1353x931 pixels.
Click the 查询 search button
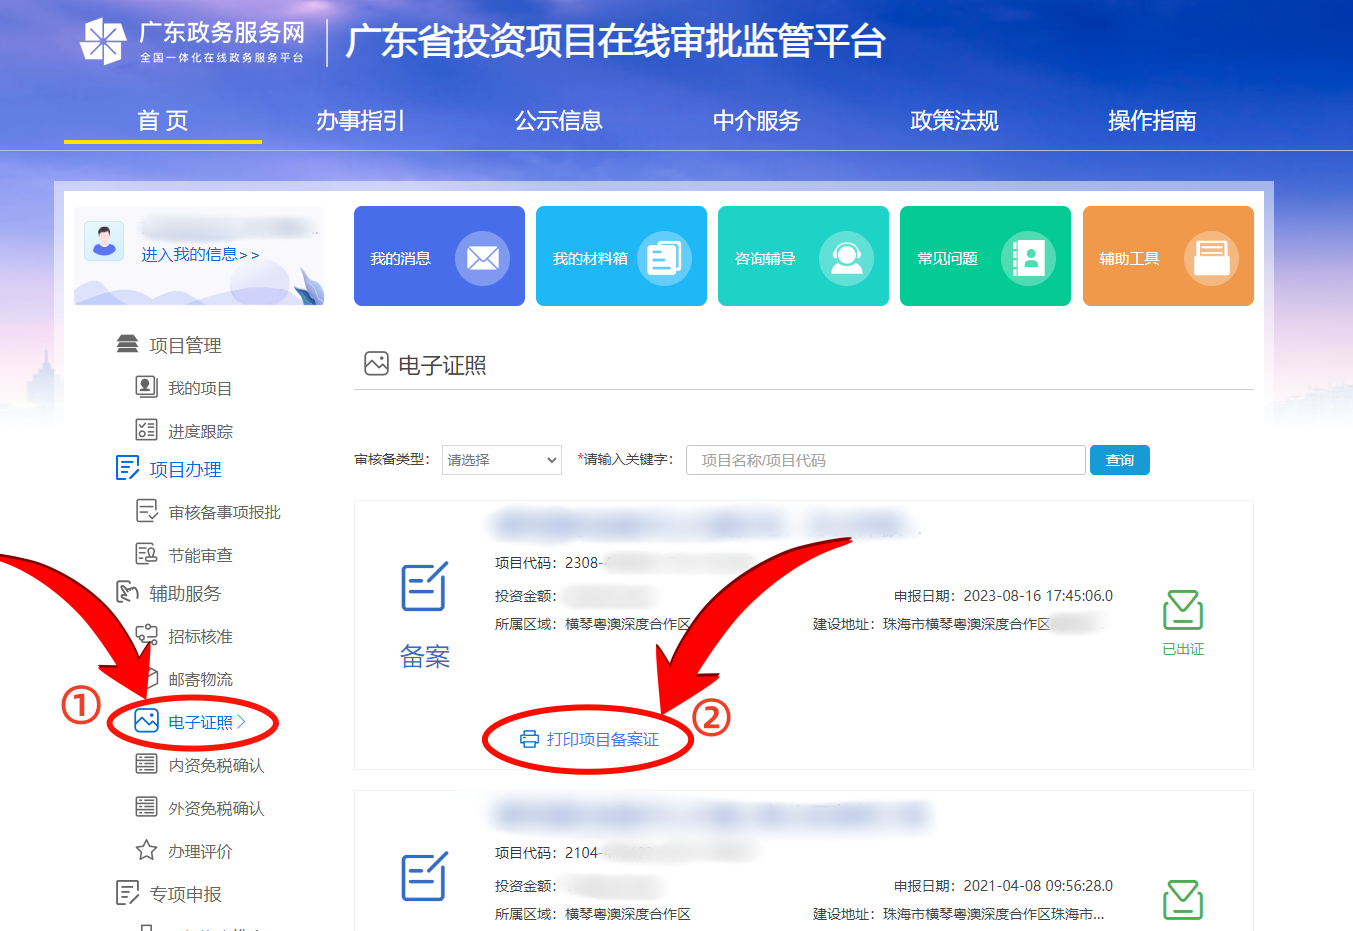(x=1119, y=459)
